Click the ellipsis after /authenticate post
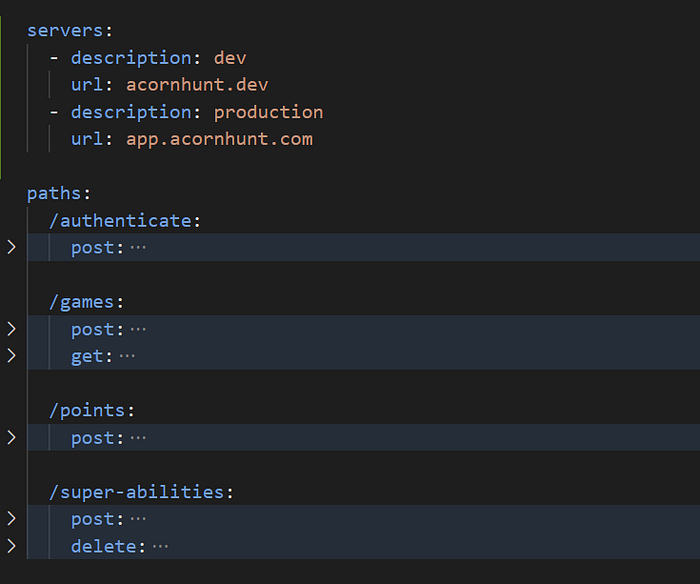700x584 pixels. (138, 247)
